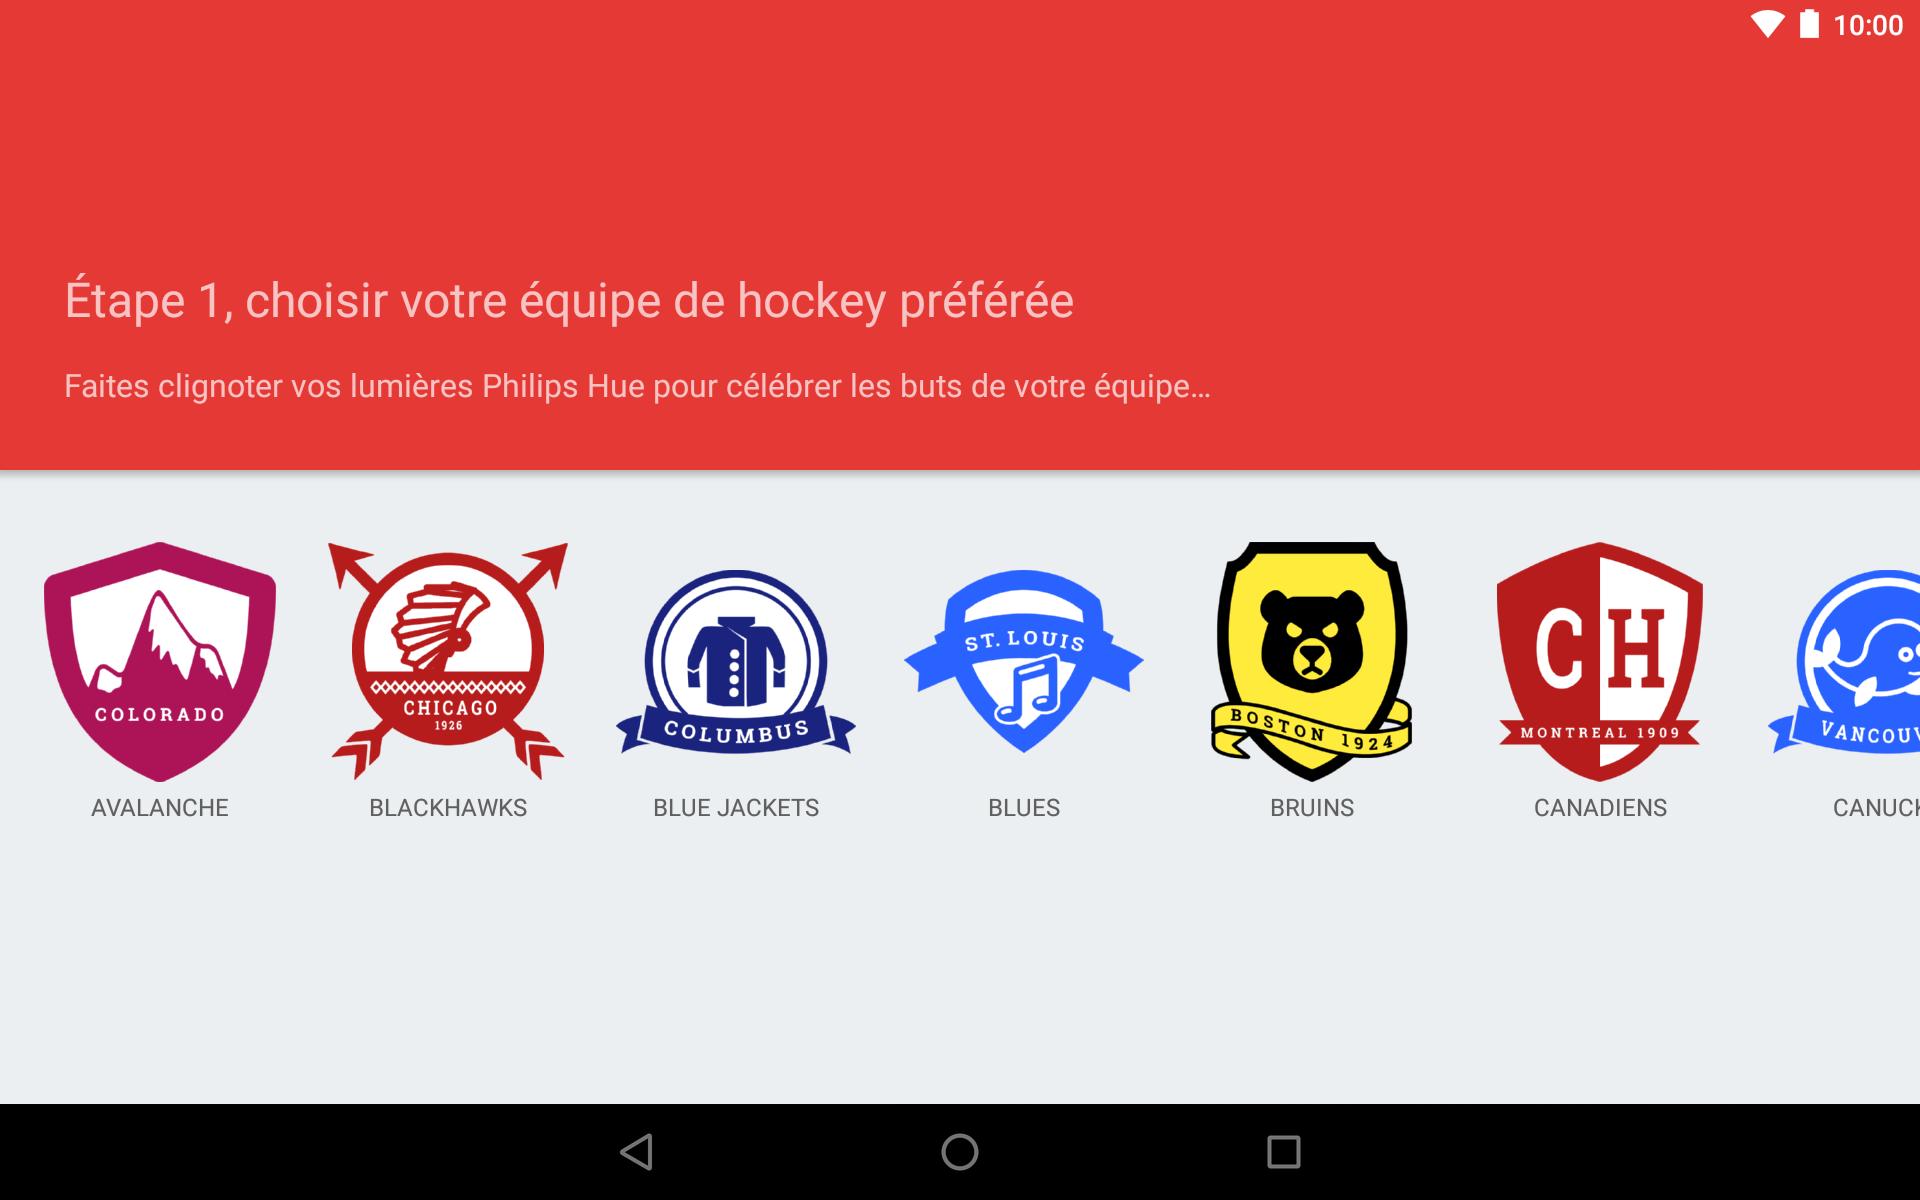This screenshot has height=1200, width=1920.
Task: Choose the Chicago Blackhawks crest
Action: pos(448,662)
